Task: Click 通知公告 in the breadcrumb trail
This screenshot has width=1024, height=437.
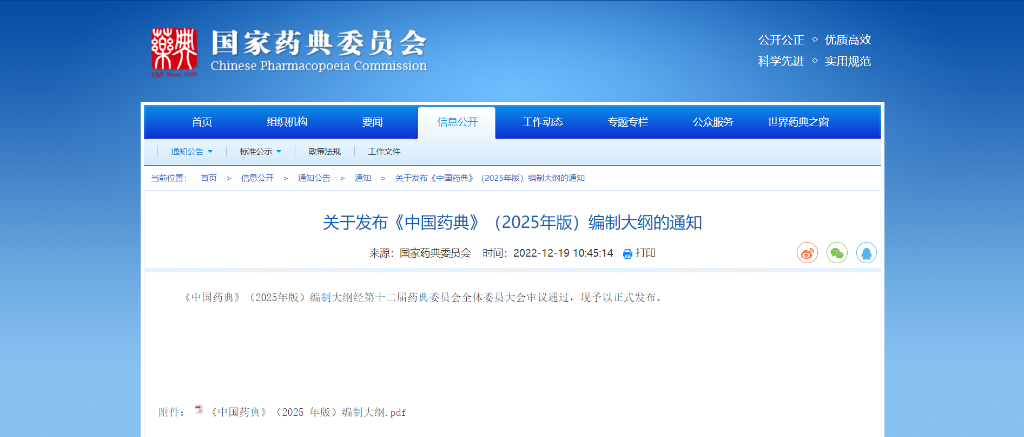Action: (x=314, y=178)
